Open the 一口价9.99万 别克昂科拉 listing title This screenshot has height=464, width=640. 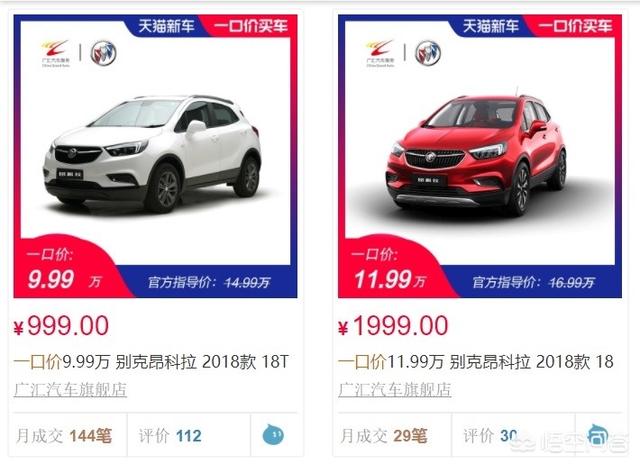151,362
